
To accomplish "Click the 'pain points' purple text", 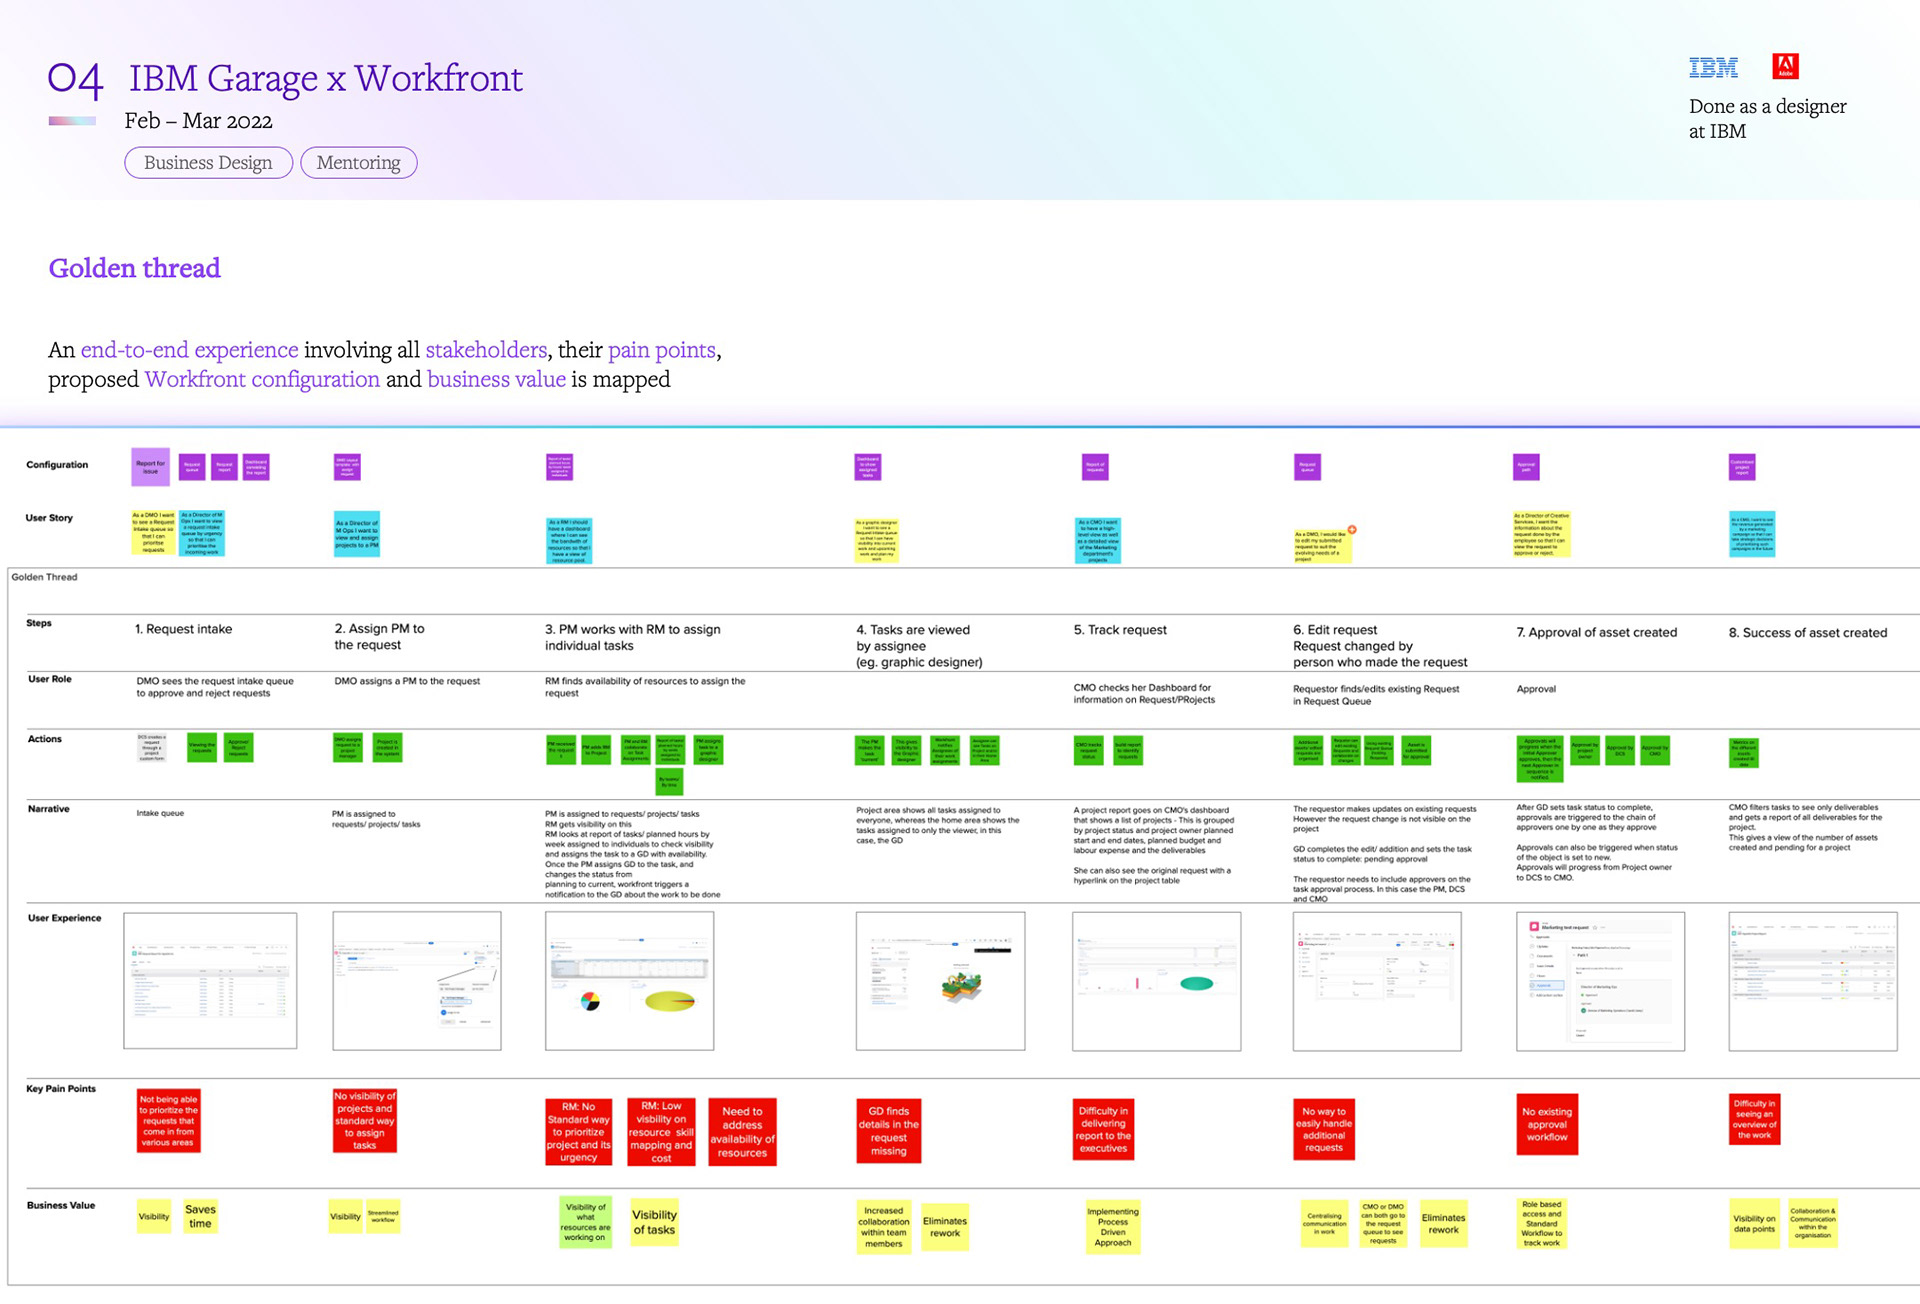I will [662, 350].
